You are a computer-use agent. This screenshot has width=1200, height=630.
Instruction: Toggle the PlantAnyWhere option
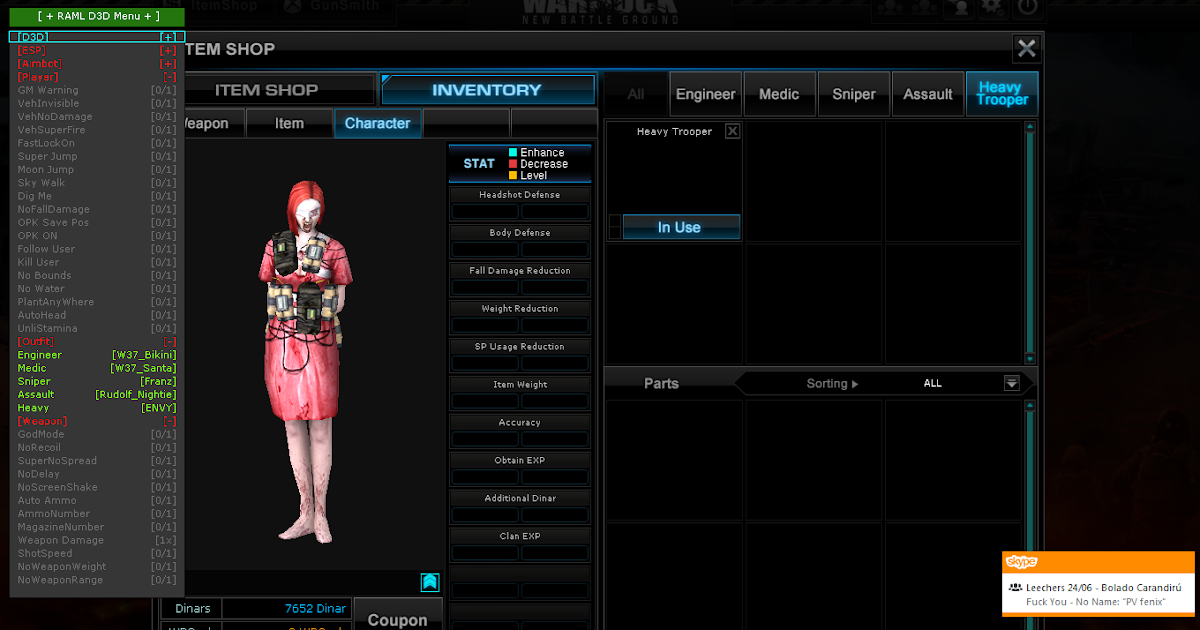(x=97, y=301)
